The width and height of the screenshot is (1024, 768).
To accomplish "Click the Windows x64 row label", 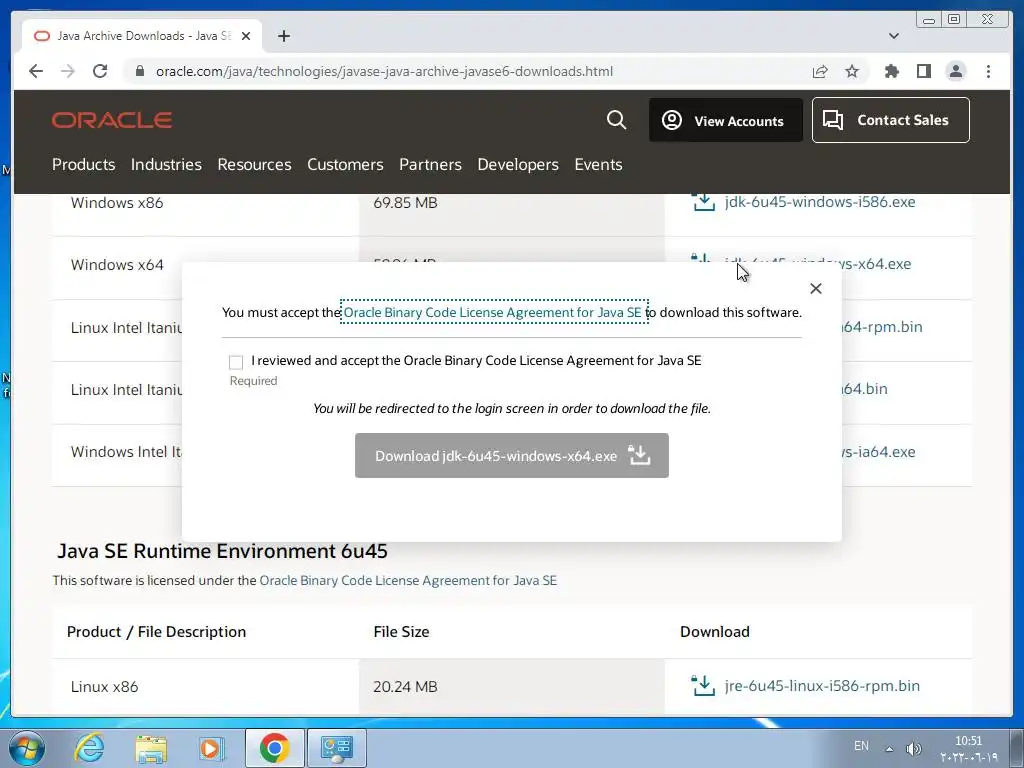I will [x=117, y=265].
